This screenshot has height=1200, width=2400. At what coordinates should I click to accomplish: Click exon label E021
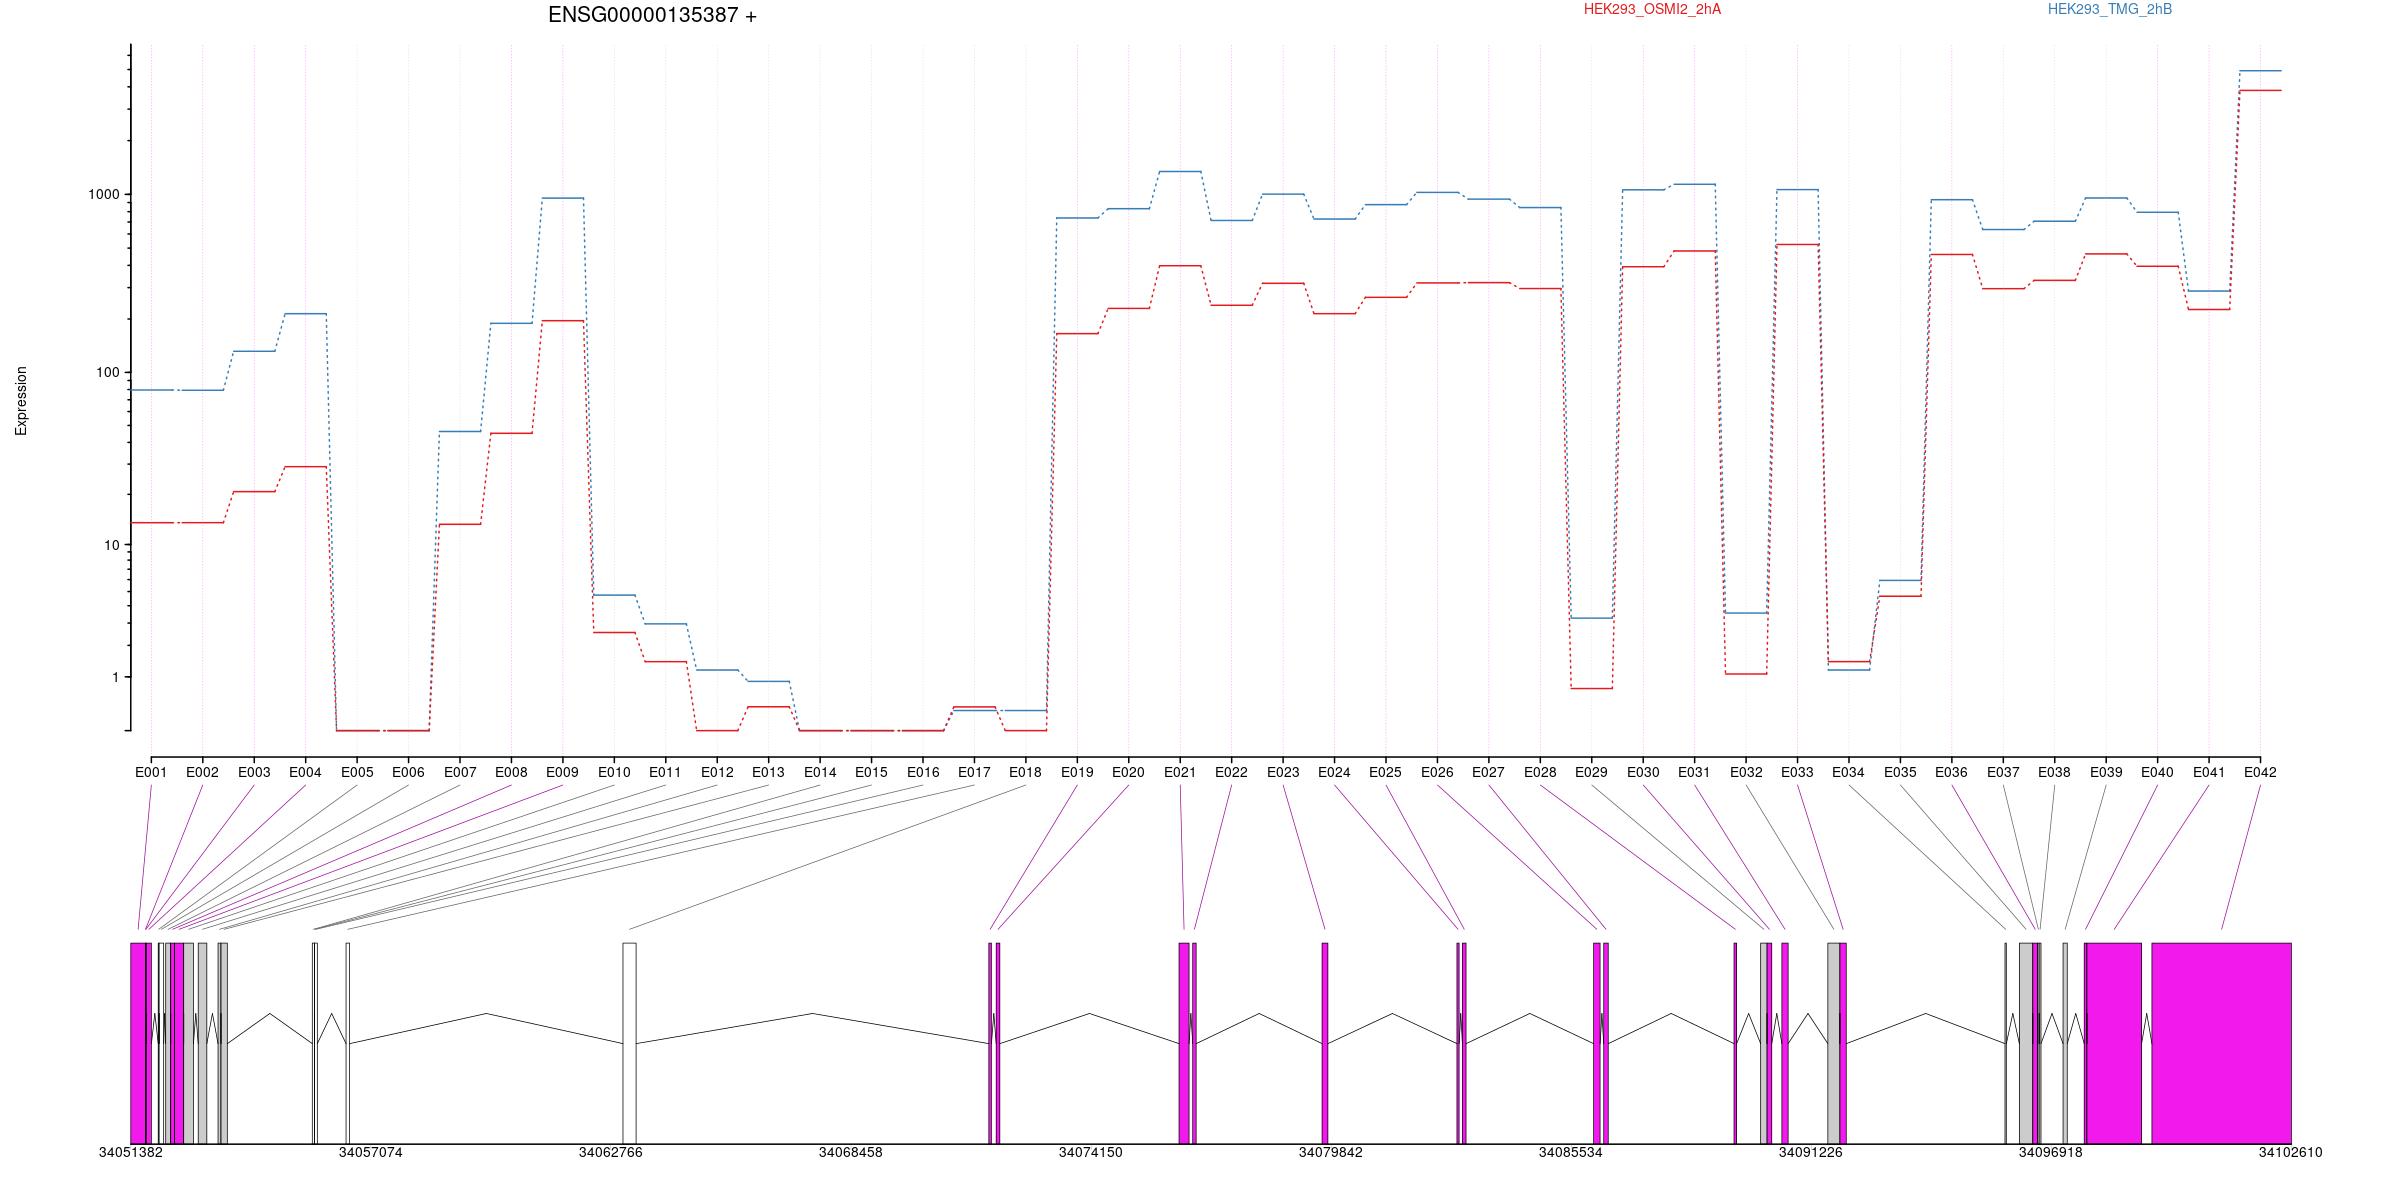(1180, 772)
